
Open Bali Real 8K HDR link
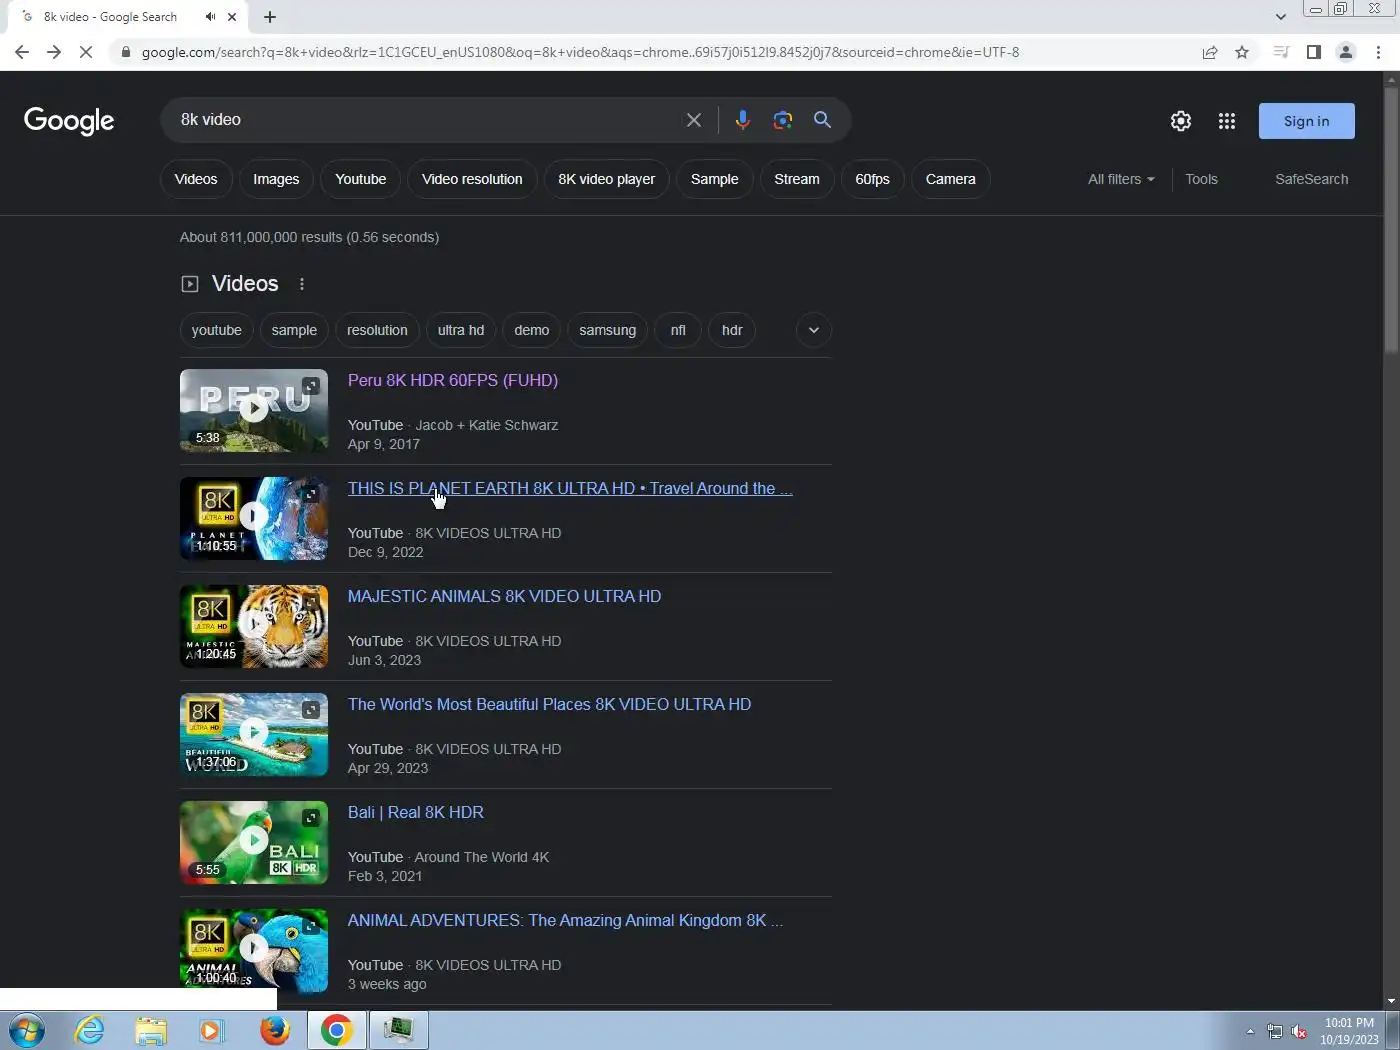tap(416, 812)
